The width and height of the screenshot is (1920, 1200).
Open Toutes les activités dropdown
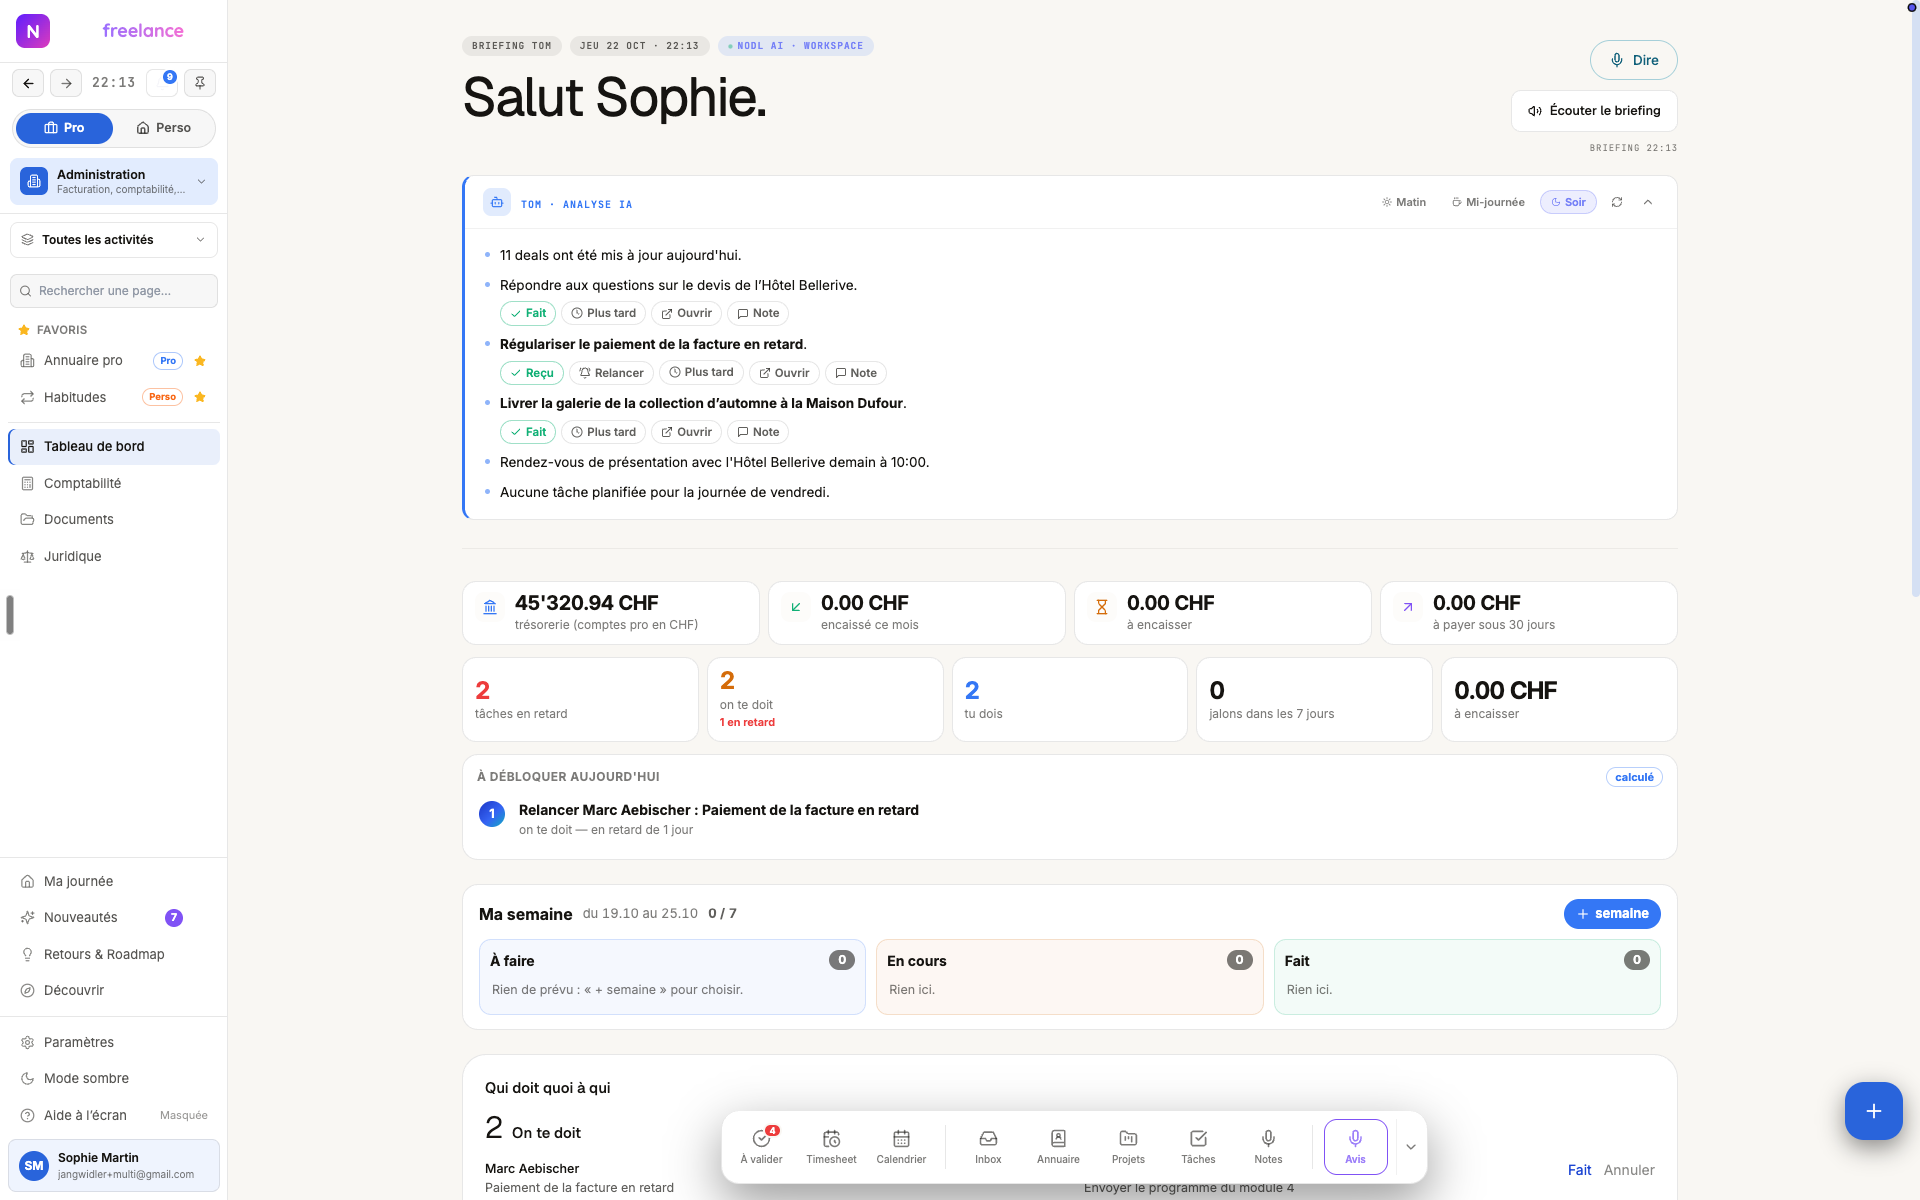point(114,240)
